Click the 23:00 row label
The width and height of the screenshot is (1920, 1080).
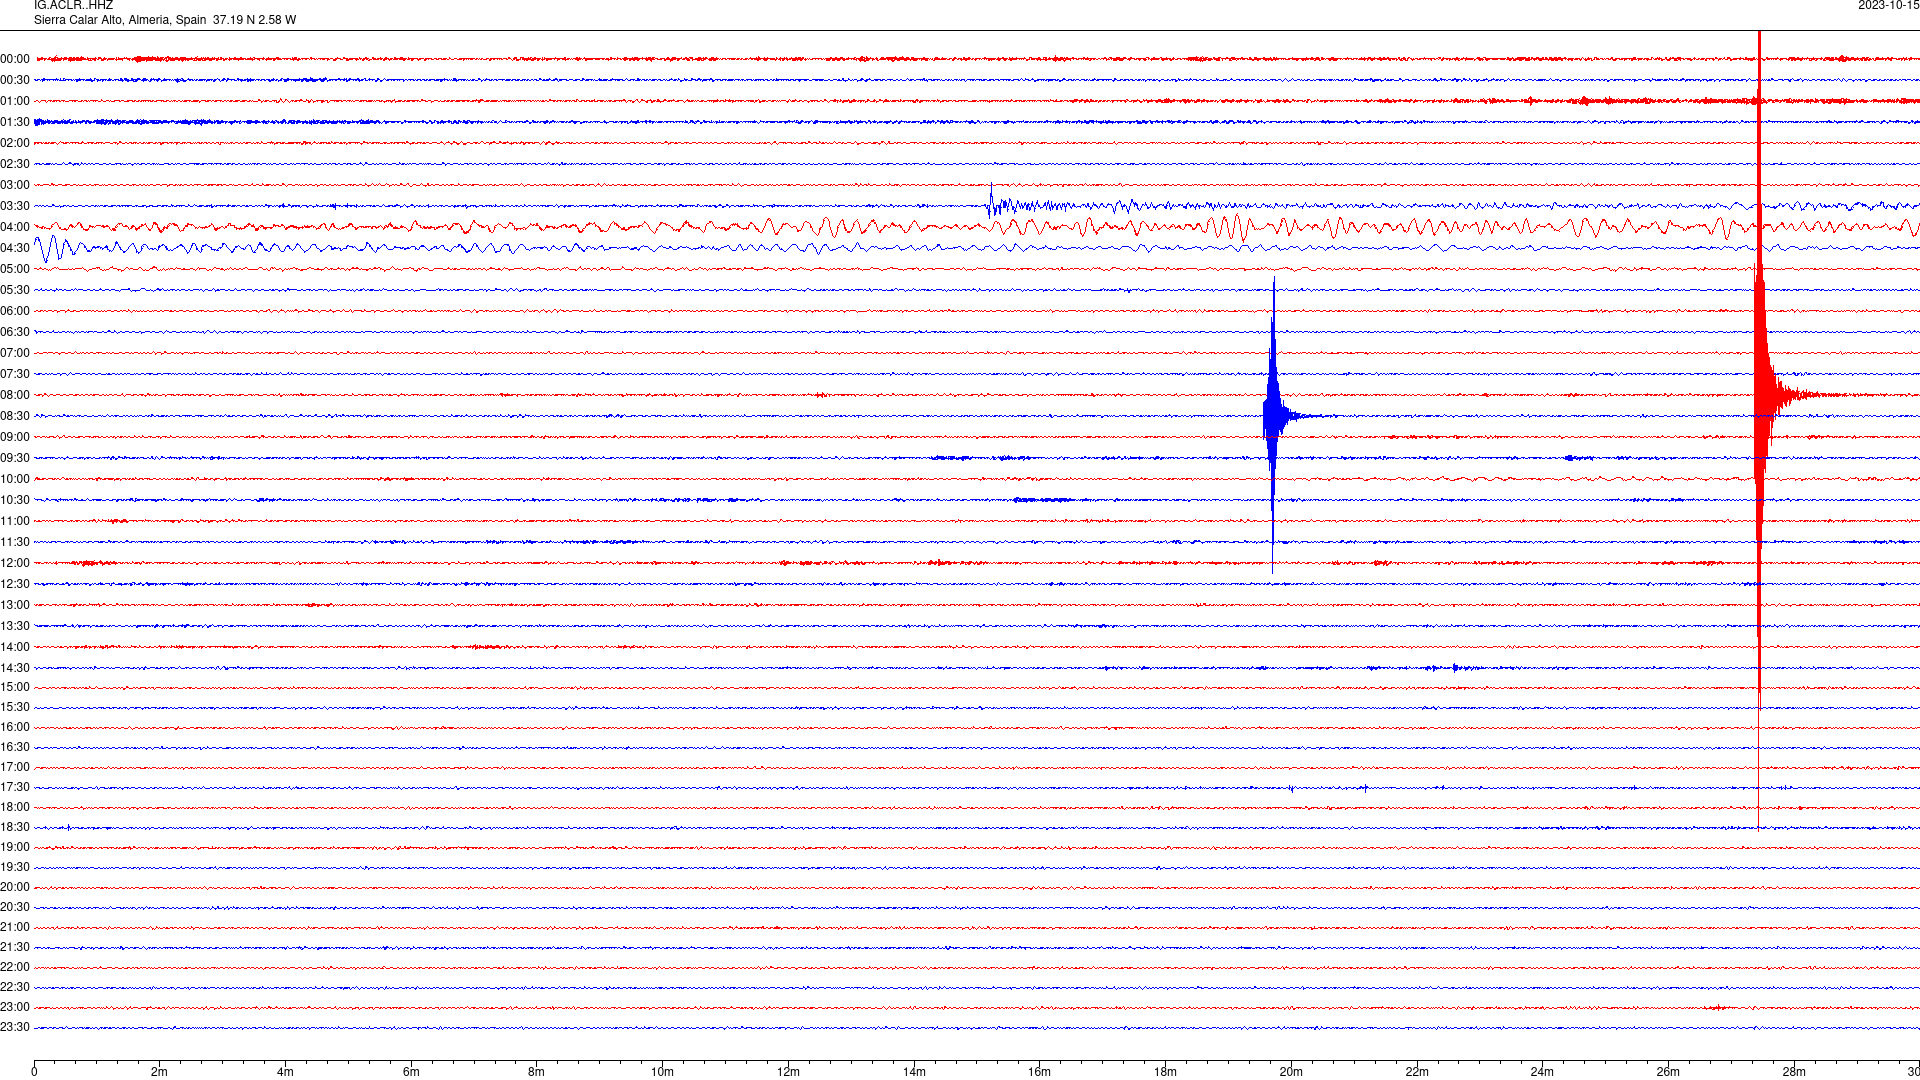[15, 1007]
